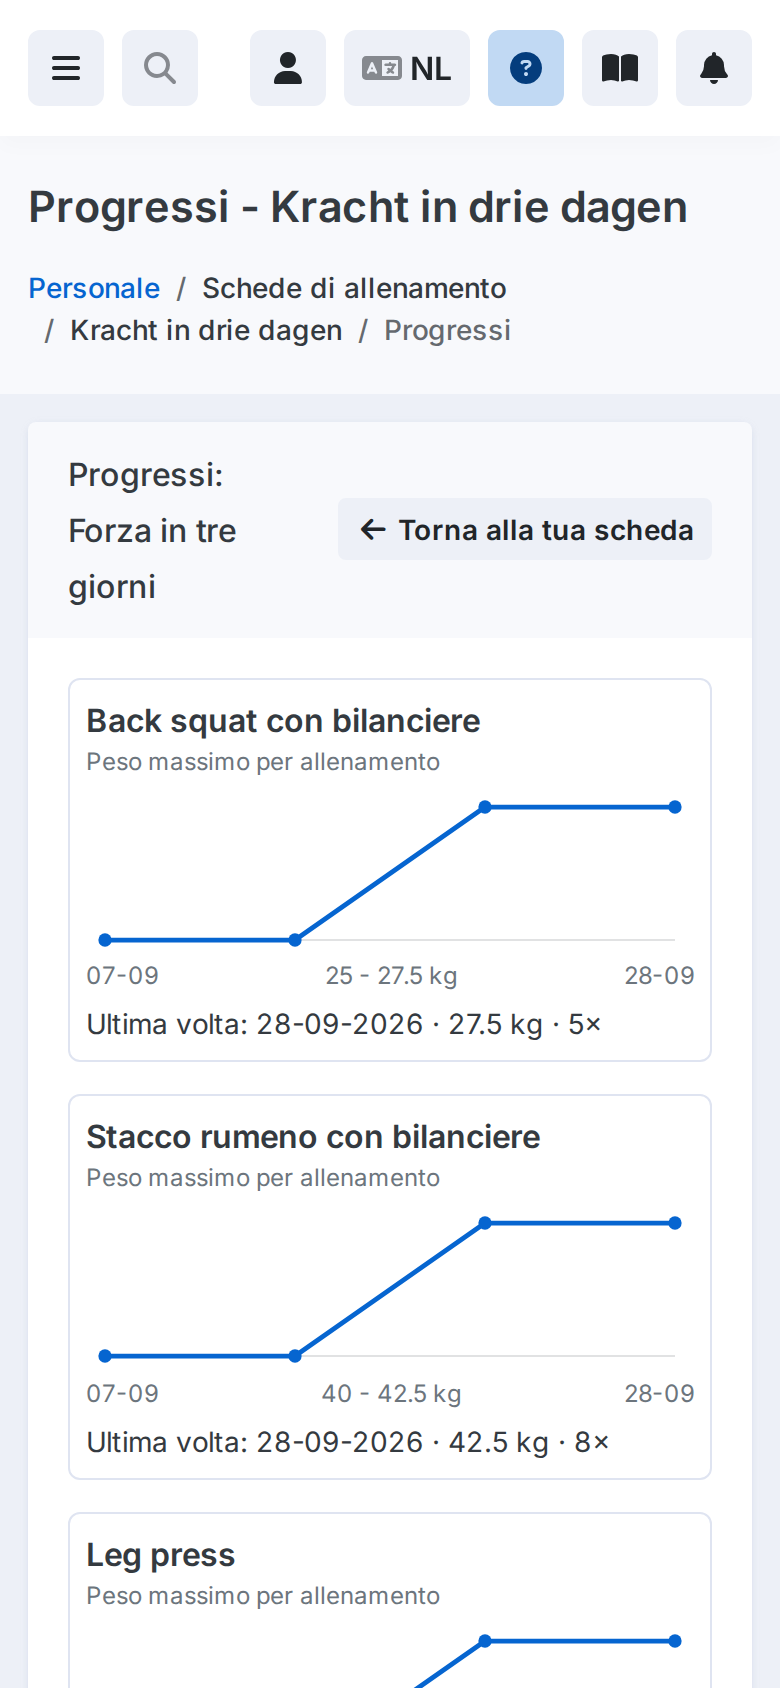Open the hamburger navigation menu

pos(66,68)
